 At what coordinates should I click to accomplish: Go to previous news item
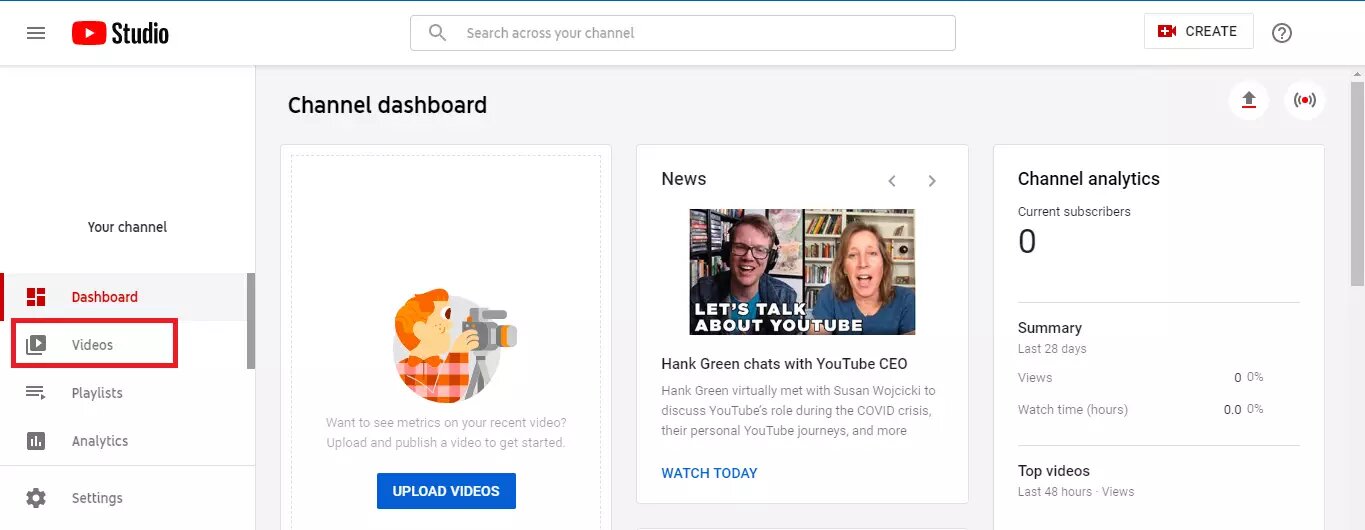[x=892, y=181]
